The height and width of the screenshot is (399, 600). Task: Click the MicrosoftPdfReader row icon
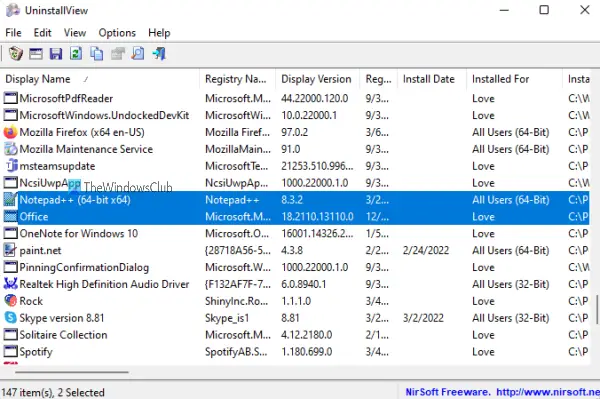pyautogui.click(x=11, y=98)
